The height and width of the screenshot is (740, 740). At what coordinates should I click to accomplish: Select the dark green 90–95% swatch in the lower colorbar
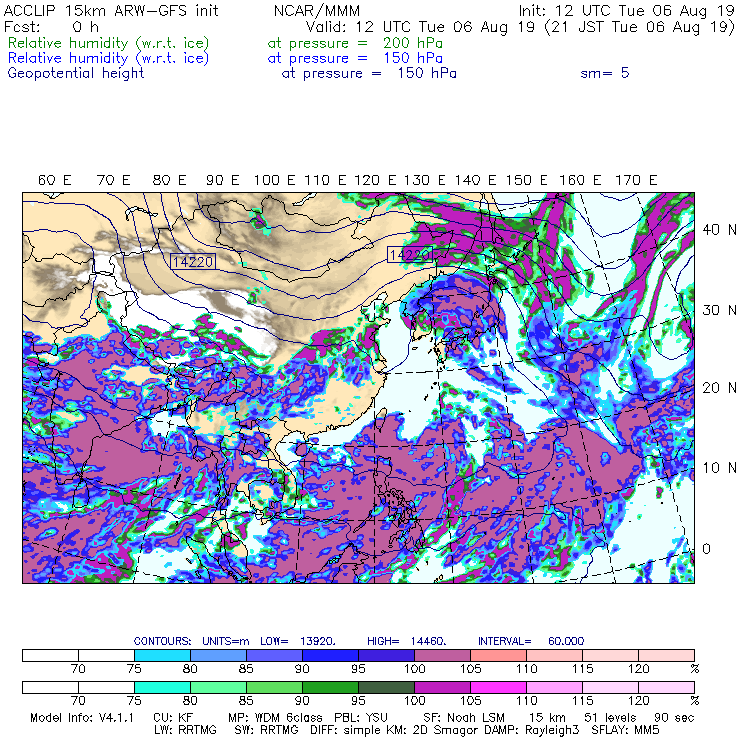[x=330, y=687]
